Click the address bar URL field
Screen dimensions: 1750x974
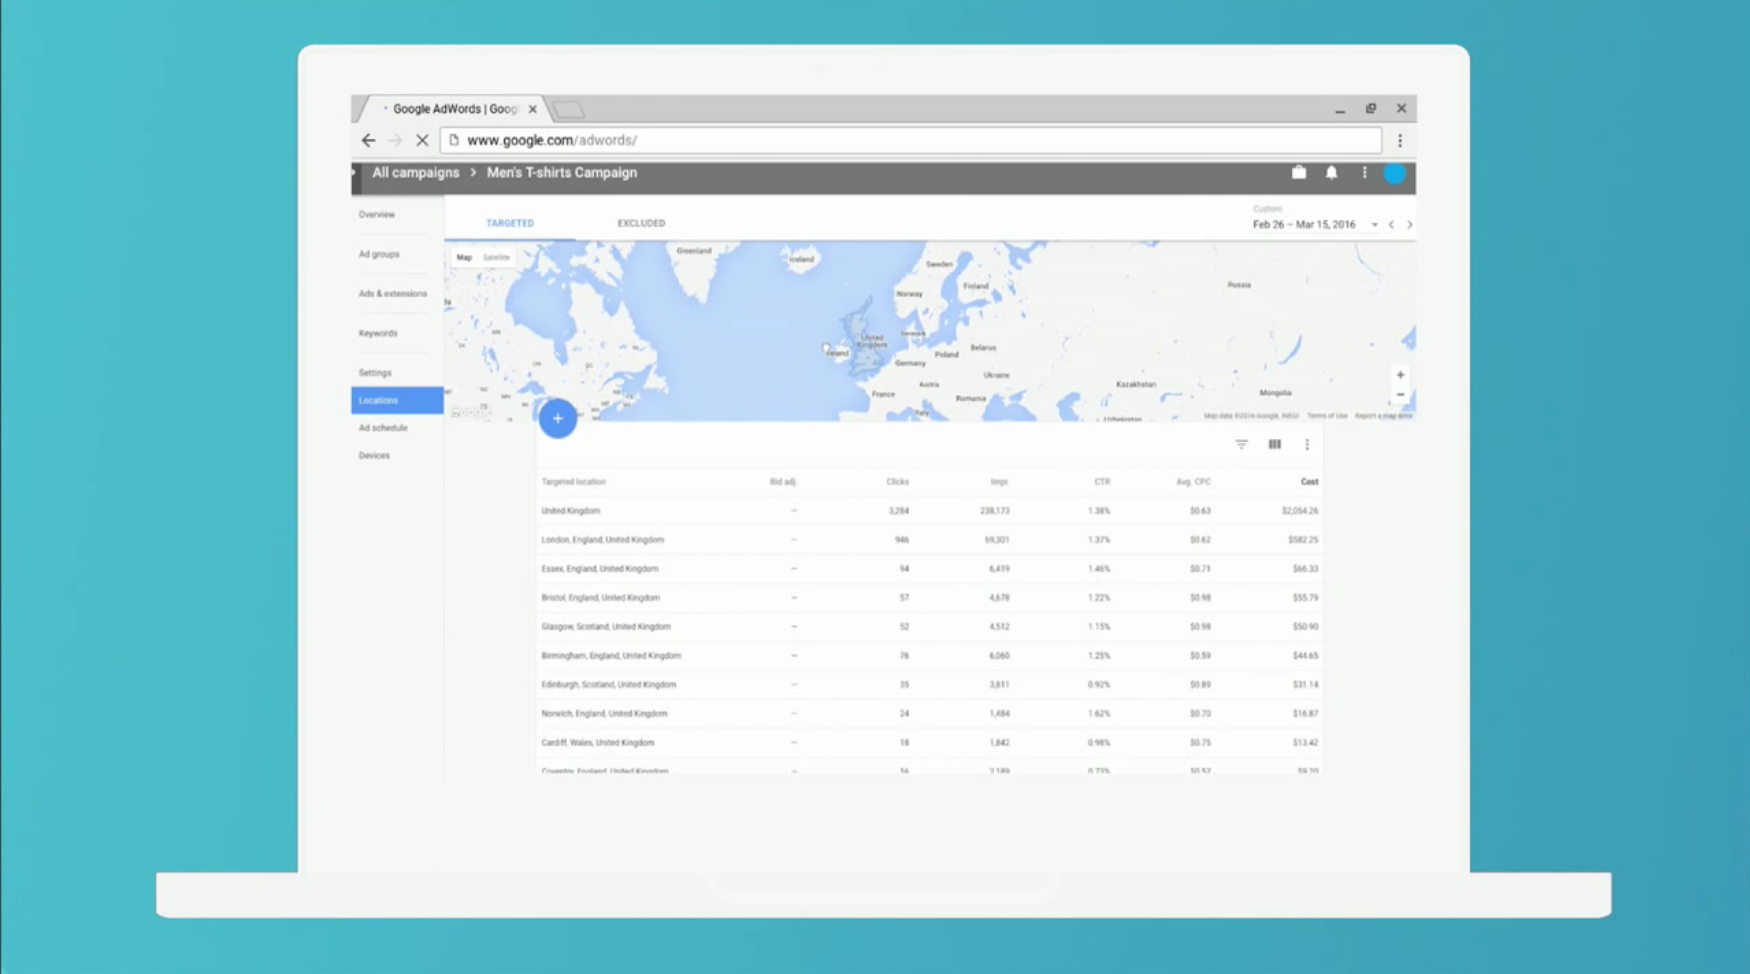pos(910,140)
